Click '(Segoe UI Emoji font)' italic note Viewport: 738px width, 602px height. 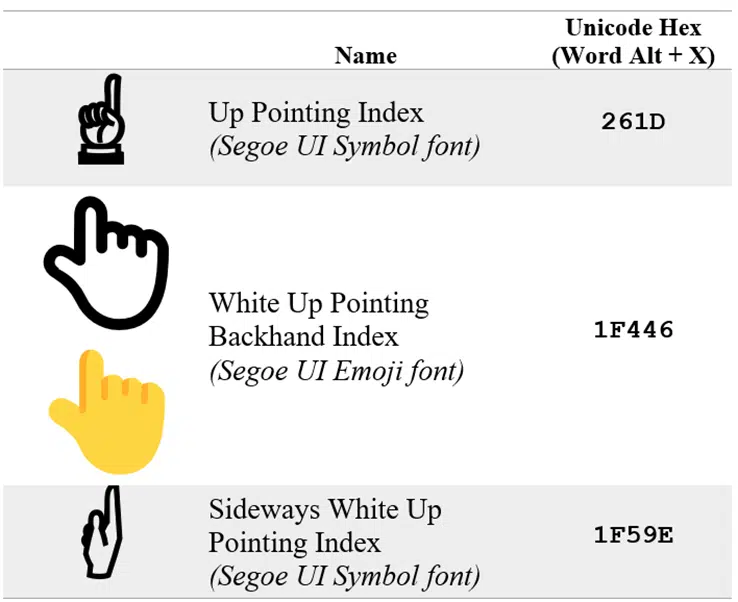[x=337, y=371]
